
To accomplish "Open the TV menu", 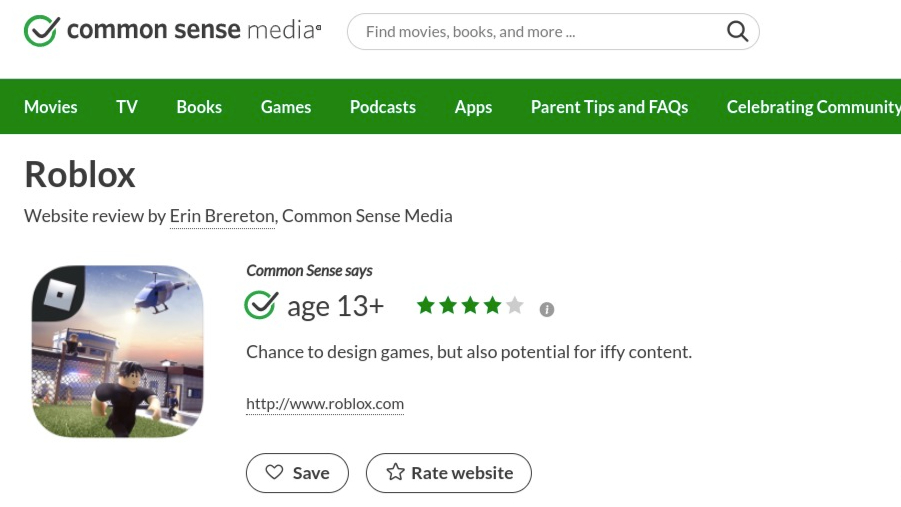I will tap(127, 107).
